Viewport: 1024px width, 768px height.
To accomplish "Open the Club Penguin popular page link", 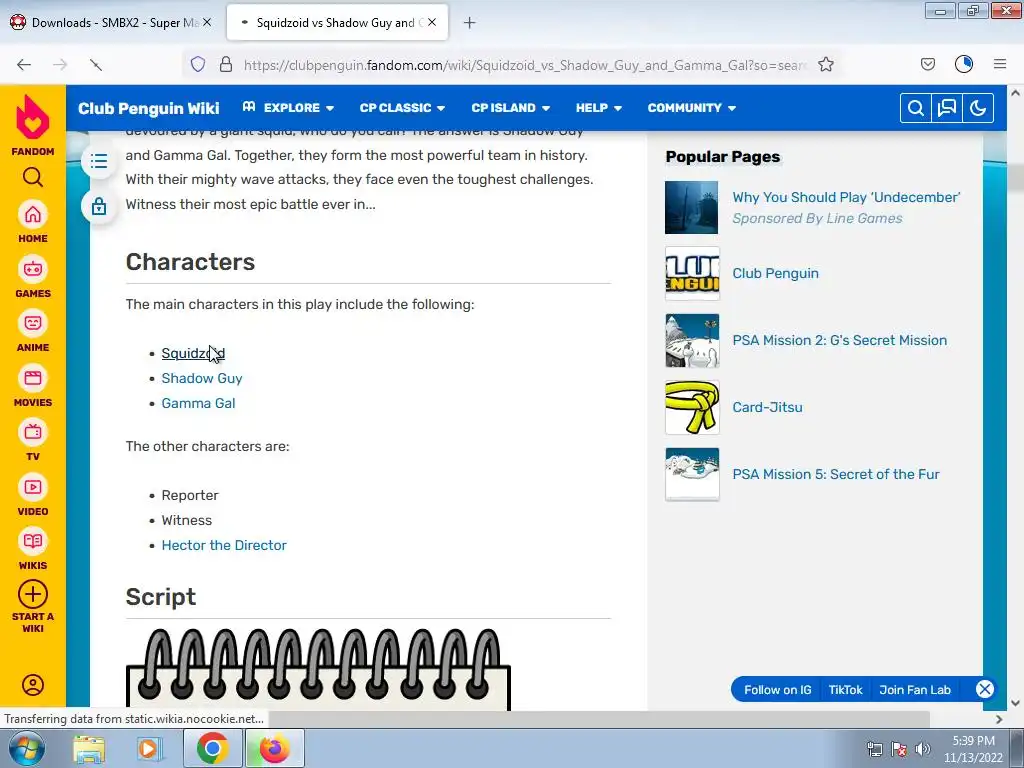I will [x=775, y=273].
